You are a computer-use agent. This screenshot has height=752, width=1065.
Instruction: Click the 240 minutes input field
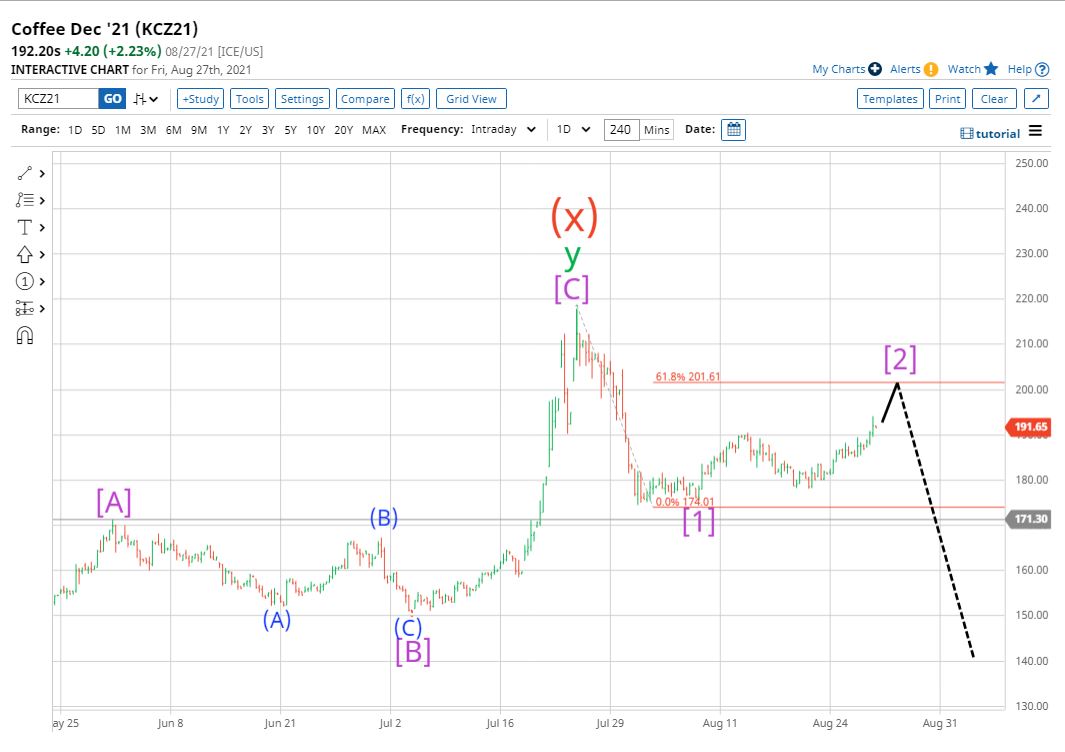tap(621, 129)
